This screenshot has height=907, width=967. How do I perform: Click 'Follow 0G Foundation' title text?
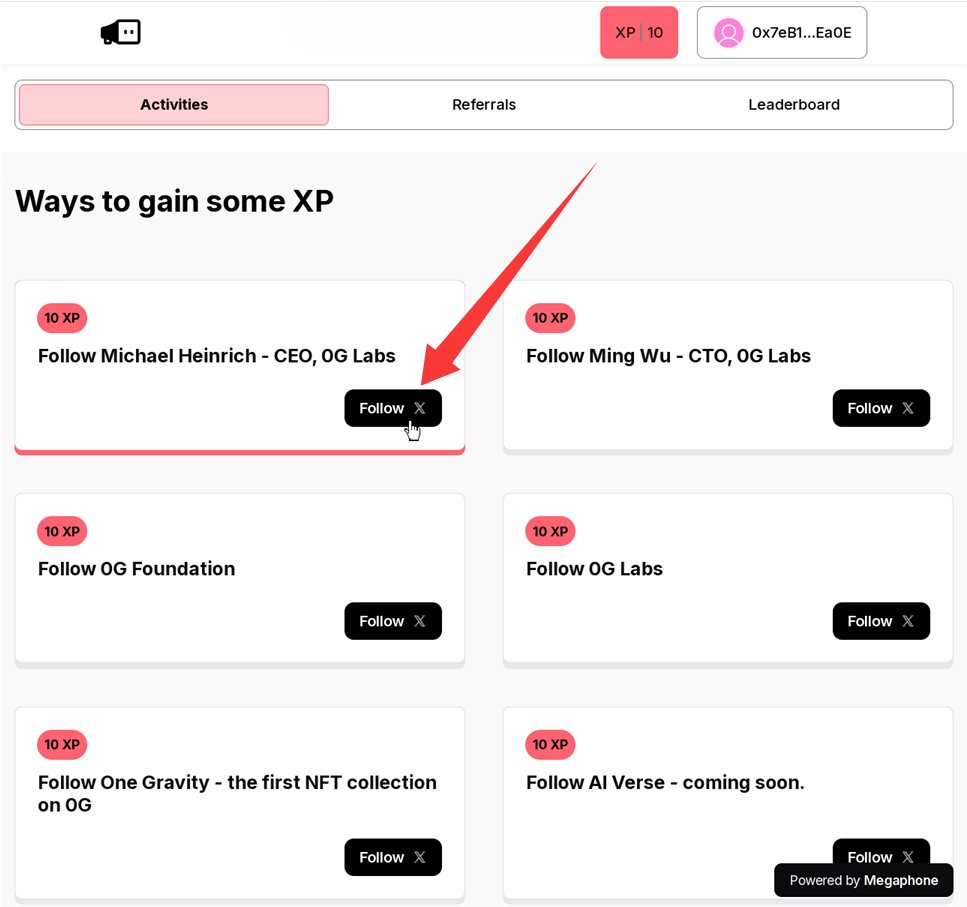click(136, 568)
